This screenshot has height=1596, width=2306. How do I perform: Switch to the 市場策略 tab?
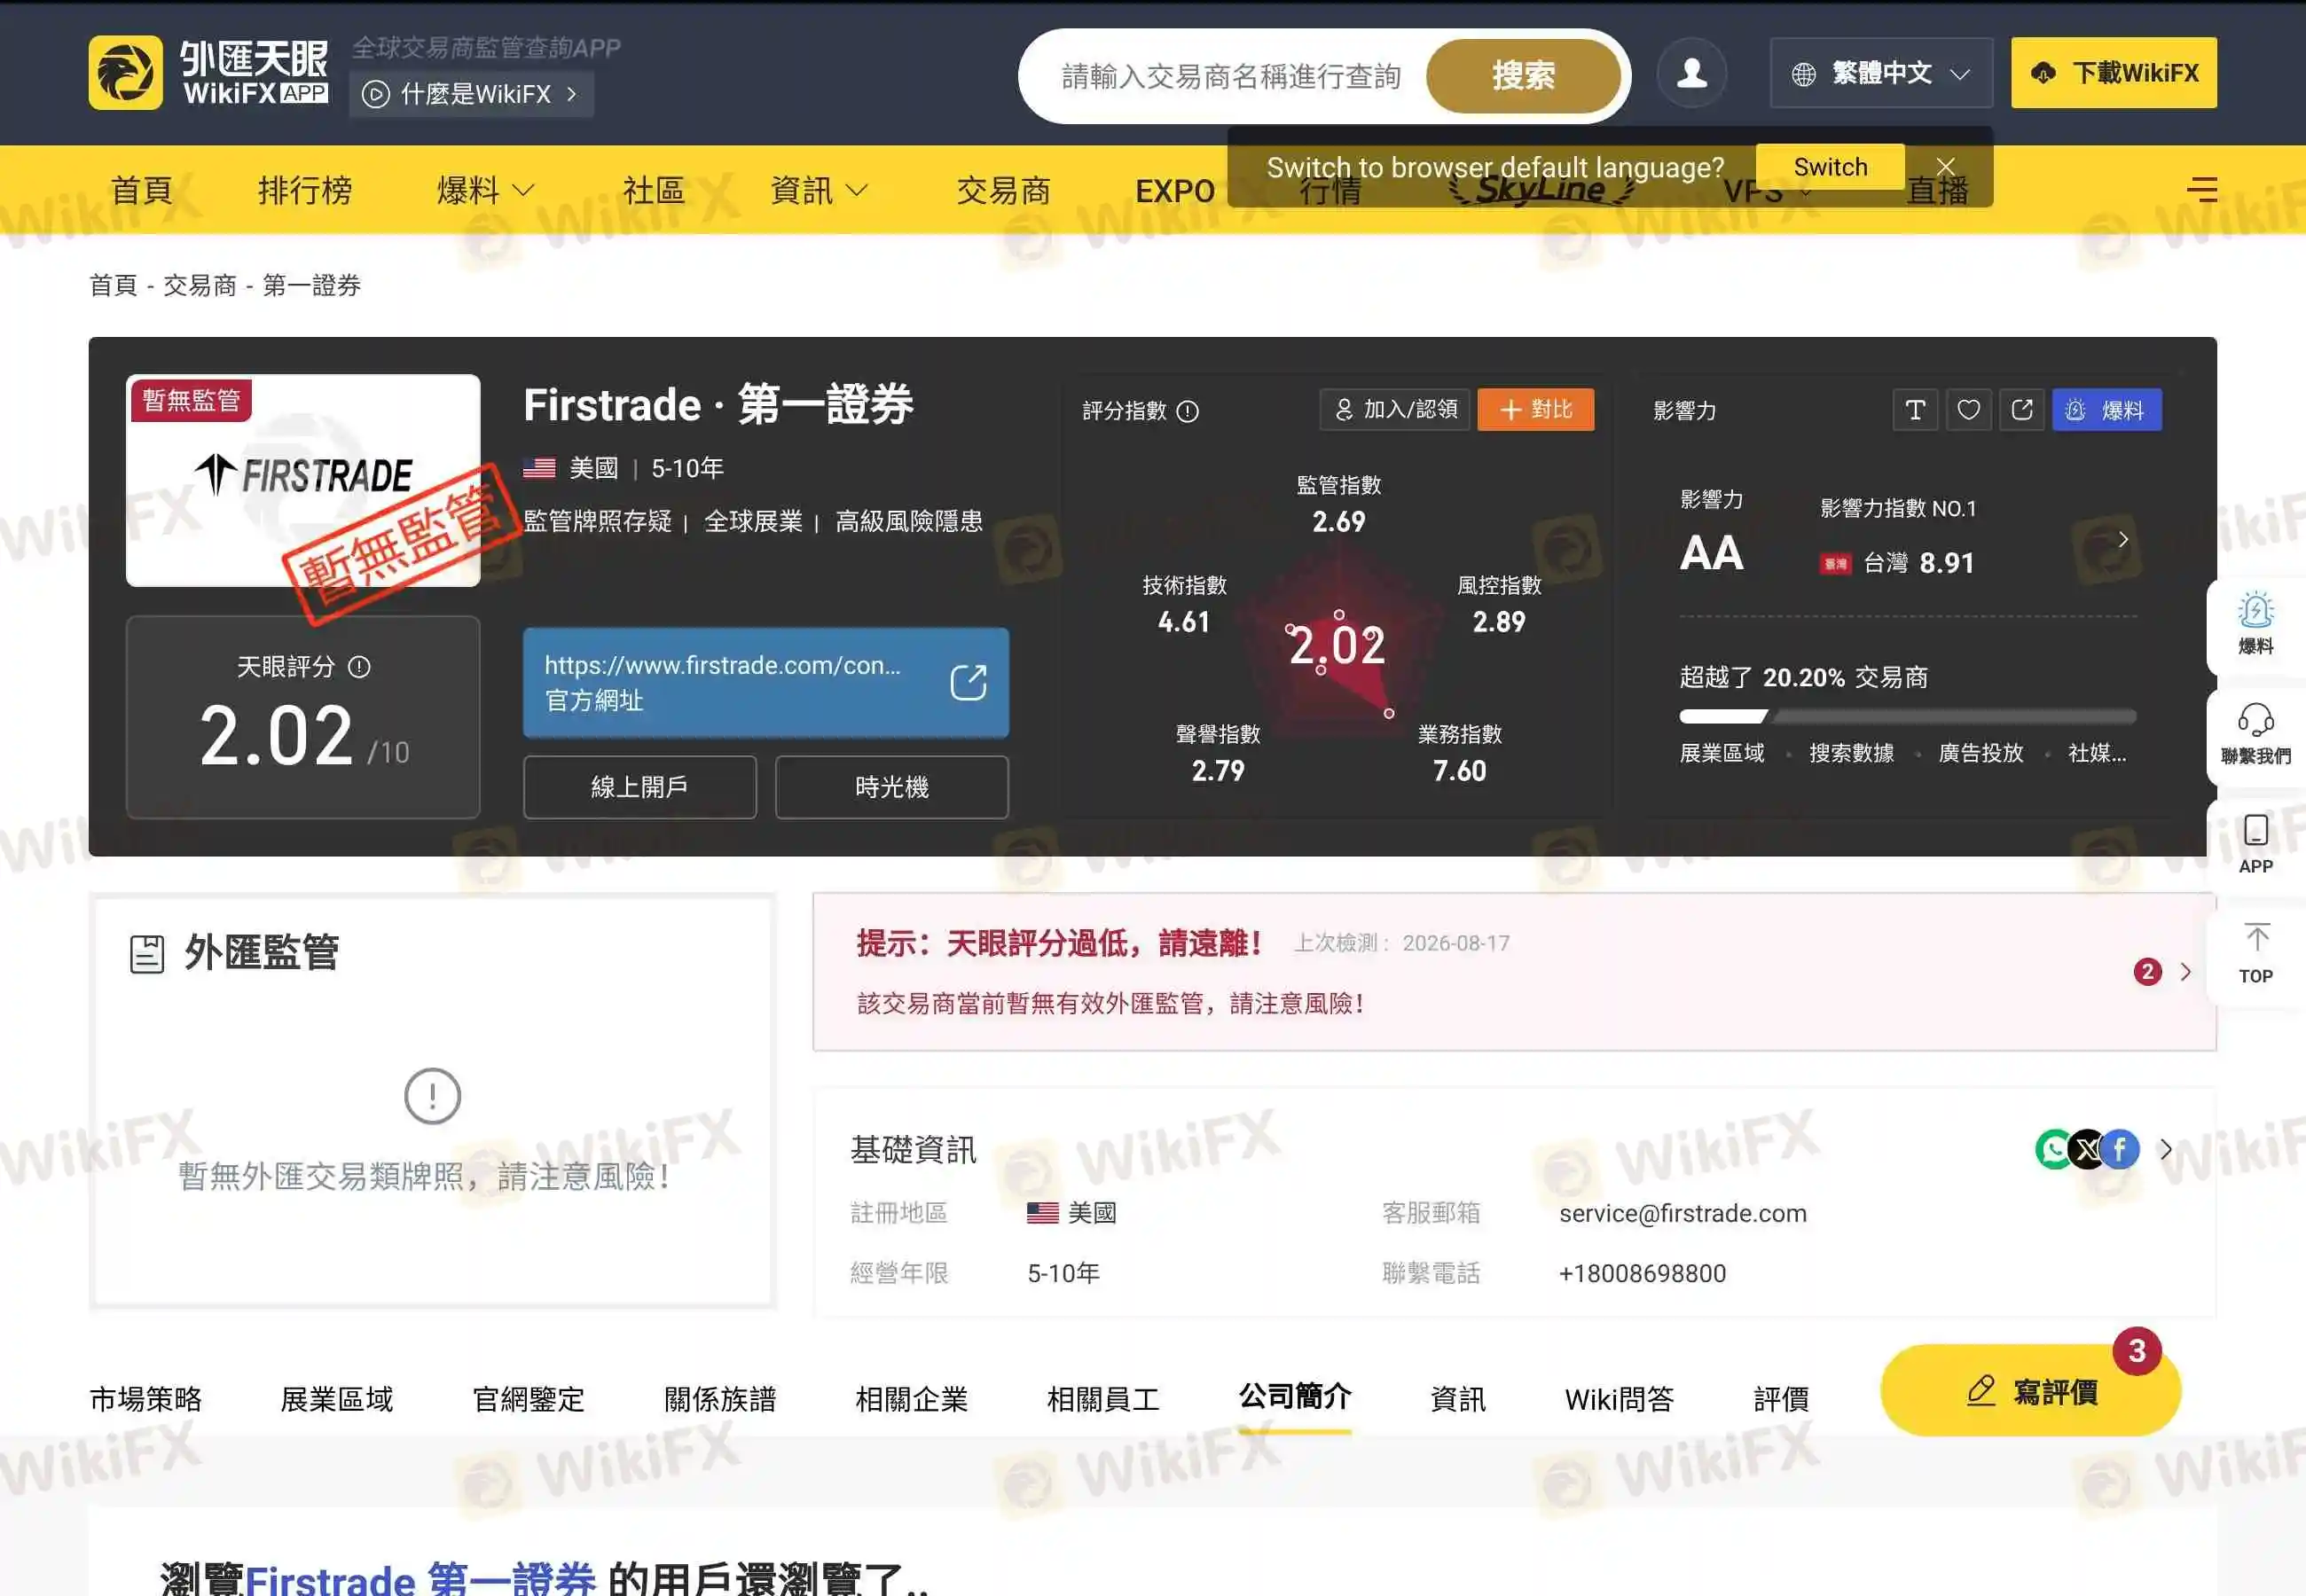pos(146,1399)
